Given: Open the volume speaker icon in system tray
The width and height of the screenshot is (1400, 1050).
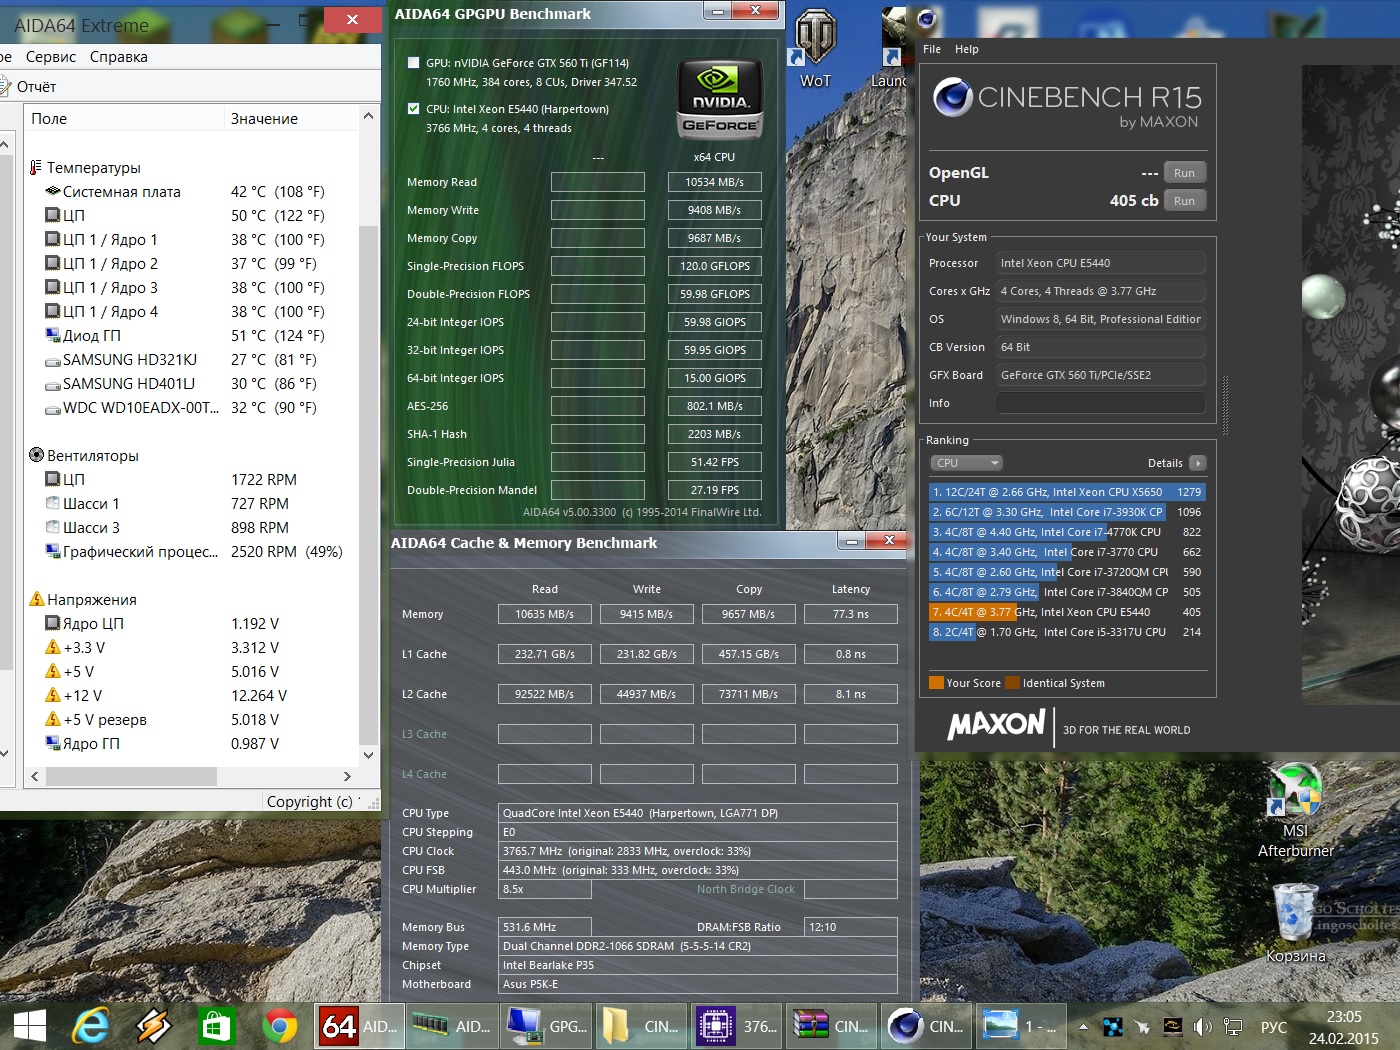Looking at the screenshot, I should 1203,1027.
